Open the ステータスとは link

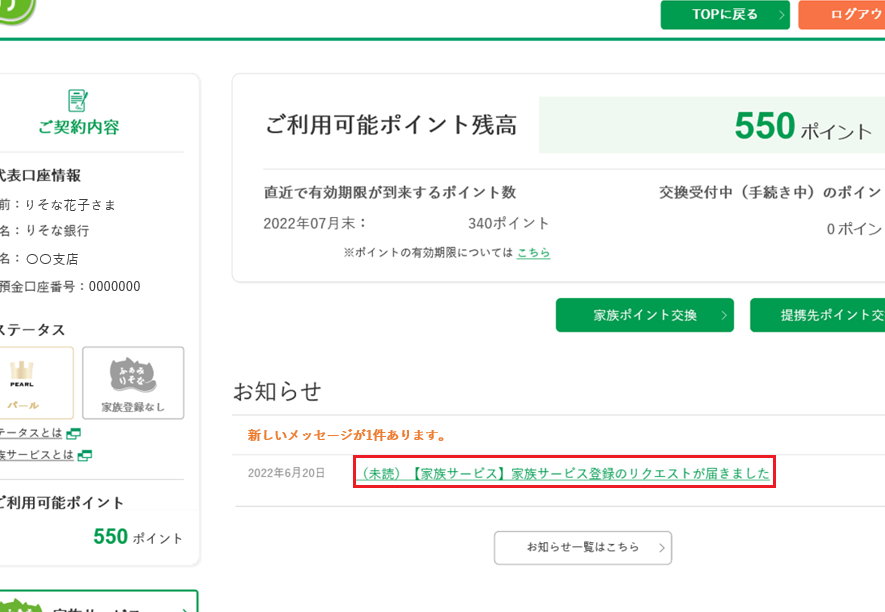pos(30,433)
